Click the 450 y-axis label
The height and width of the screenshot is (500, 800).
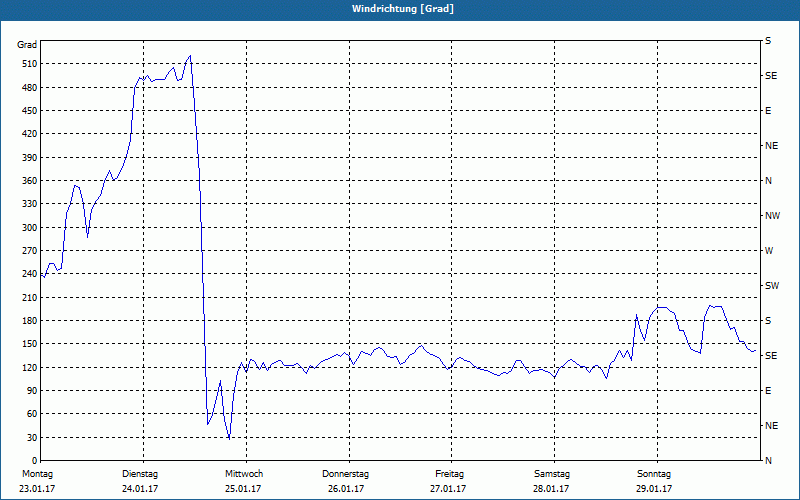(29, 111)
